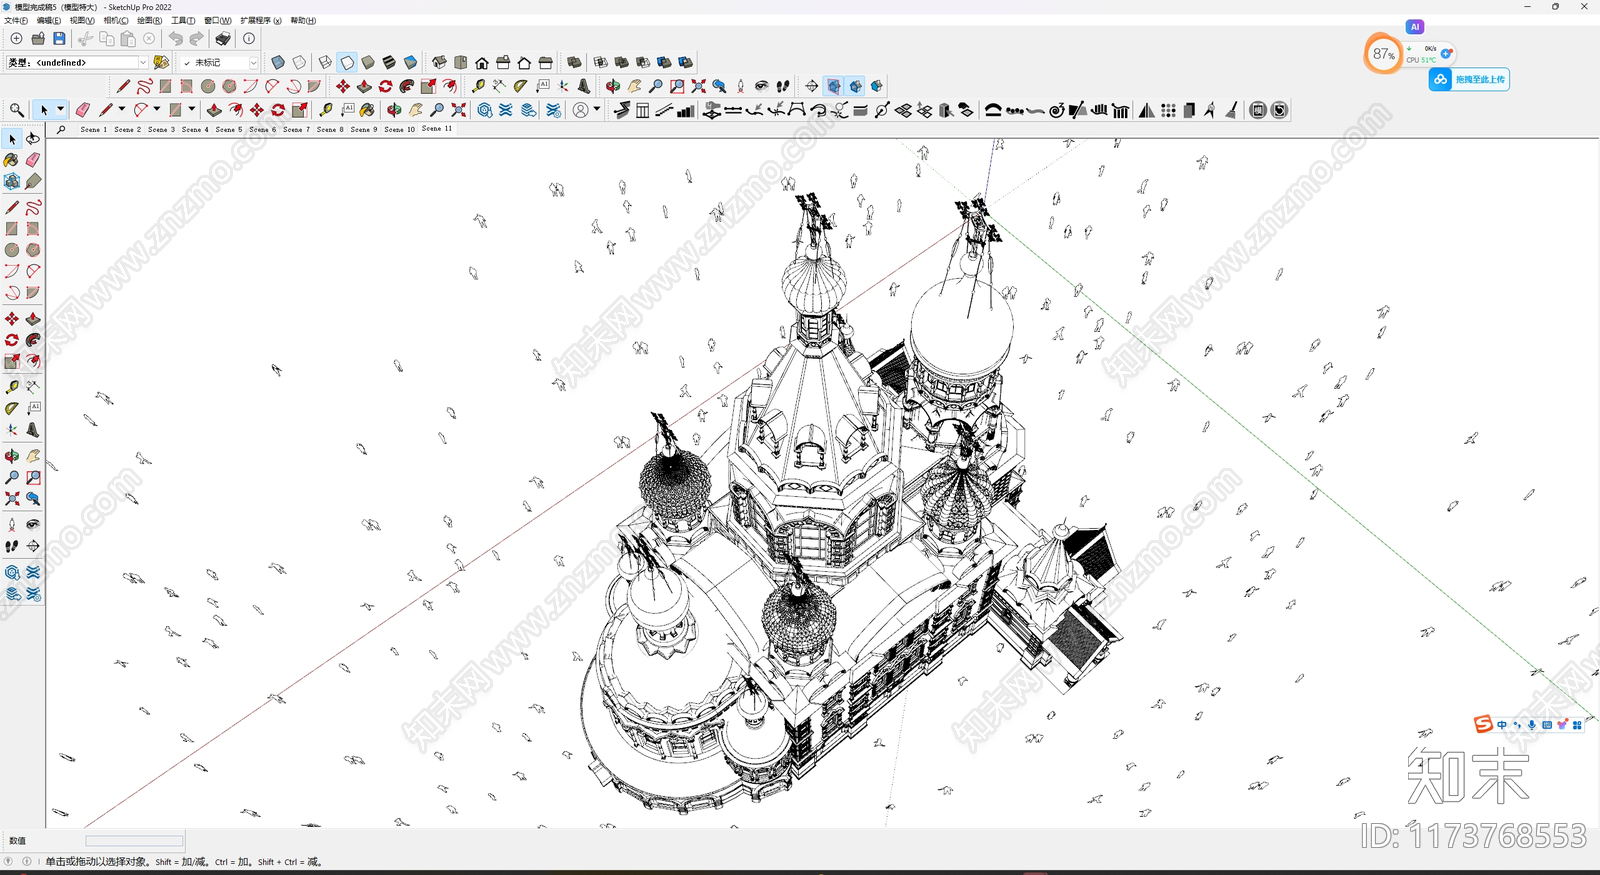Screen dimensions: 1600x875
Task: Select the Tag tool in left toolbar
Action: pyautogui.click(x=33, y=181)
